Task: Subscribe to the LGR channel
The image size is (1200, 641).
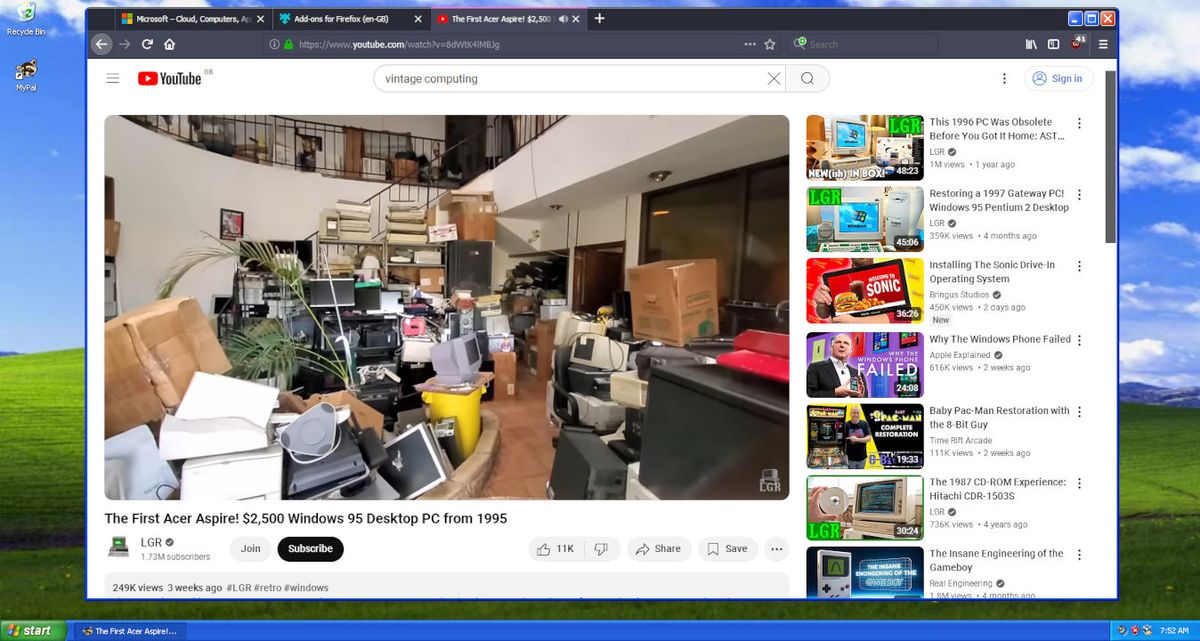Action: pos(310,548)
